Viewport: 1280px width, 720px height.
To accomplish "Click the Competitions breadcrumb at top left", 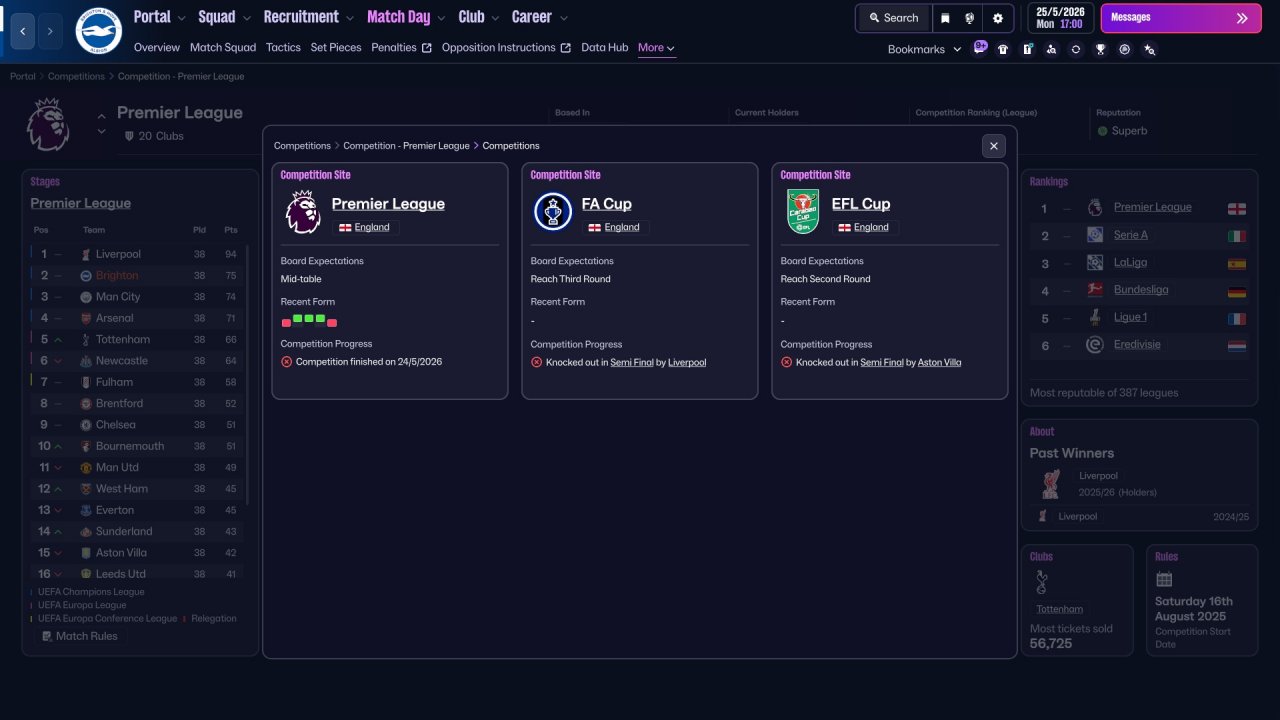I will (76, 76).
